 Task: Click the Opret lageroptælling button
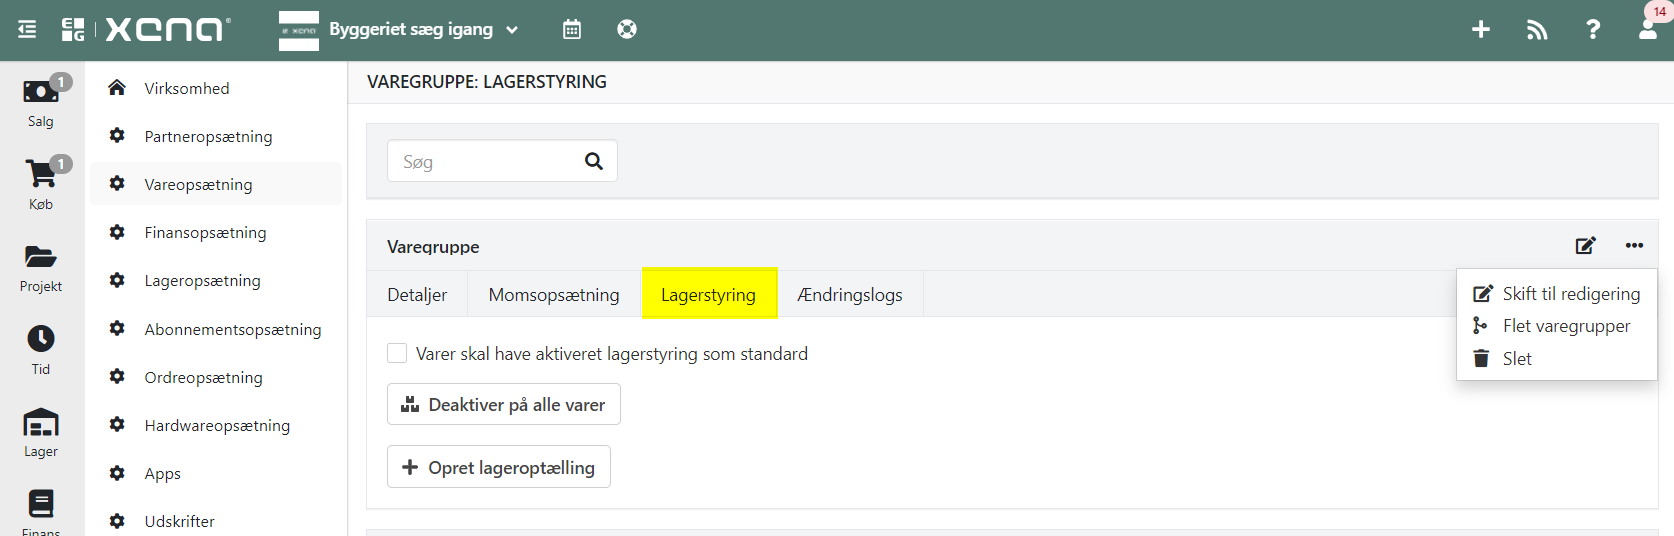click(499, 467)
